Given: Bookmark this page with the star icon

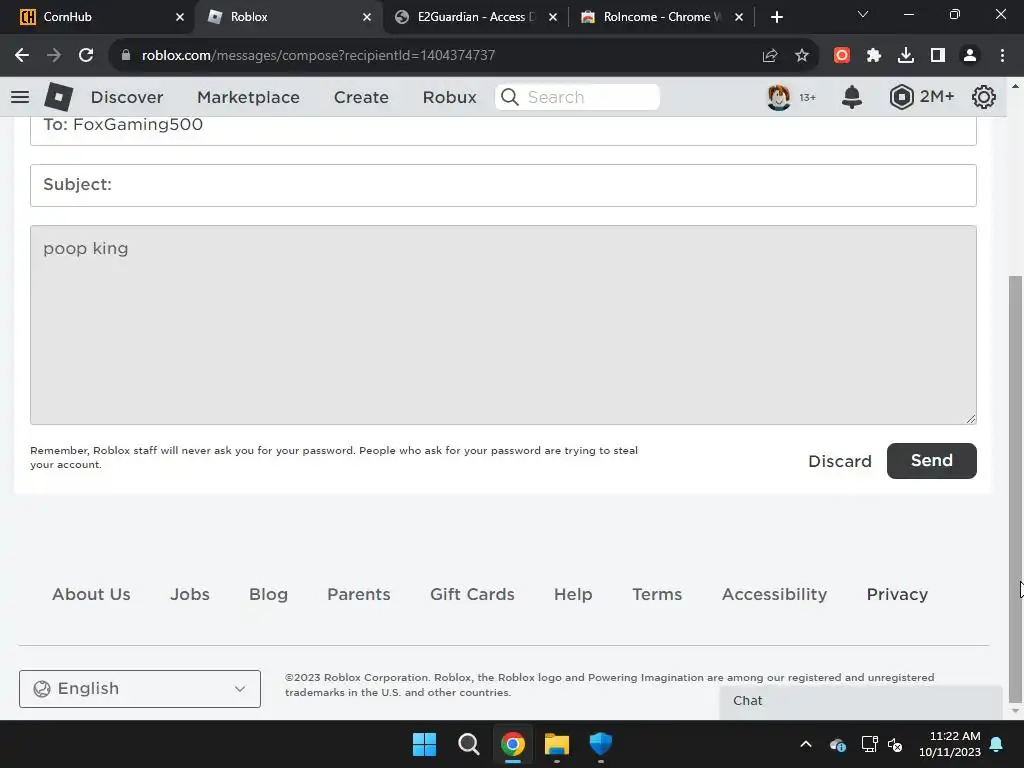Looking at the screenshot, I should 802,56.
